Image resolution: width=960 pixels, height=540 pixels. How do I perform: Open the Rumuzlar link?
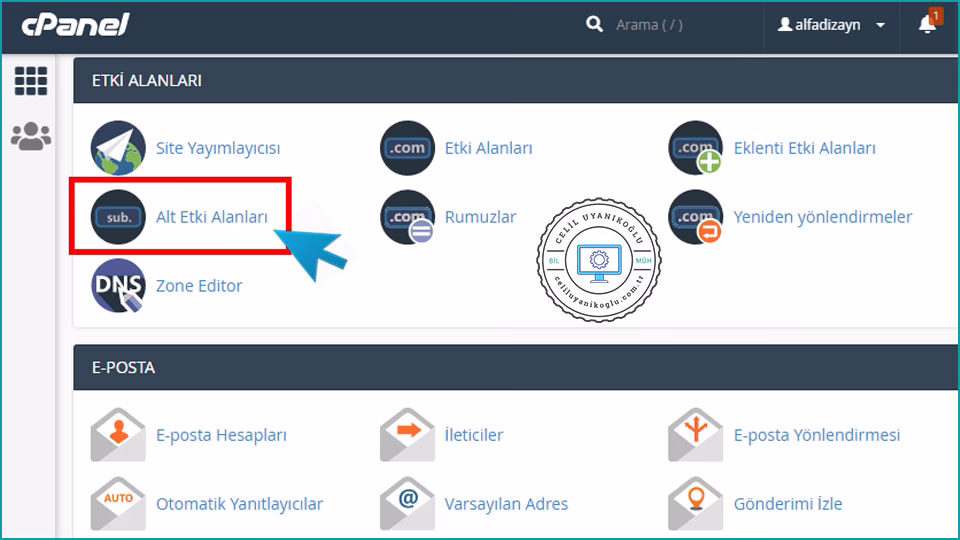point(481,217)
